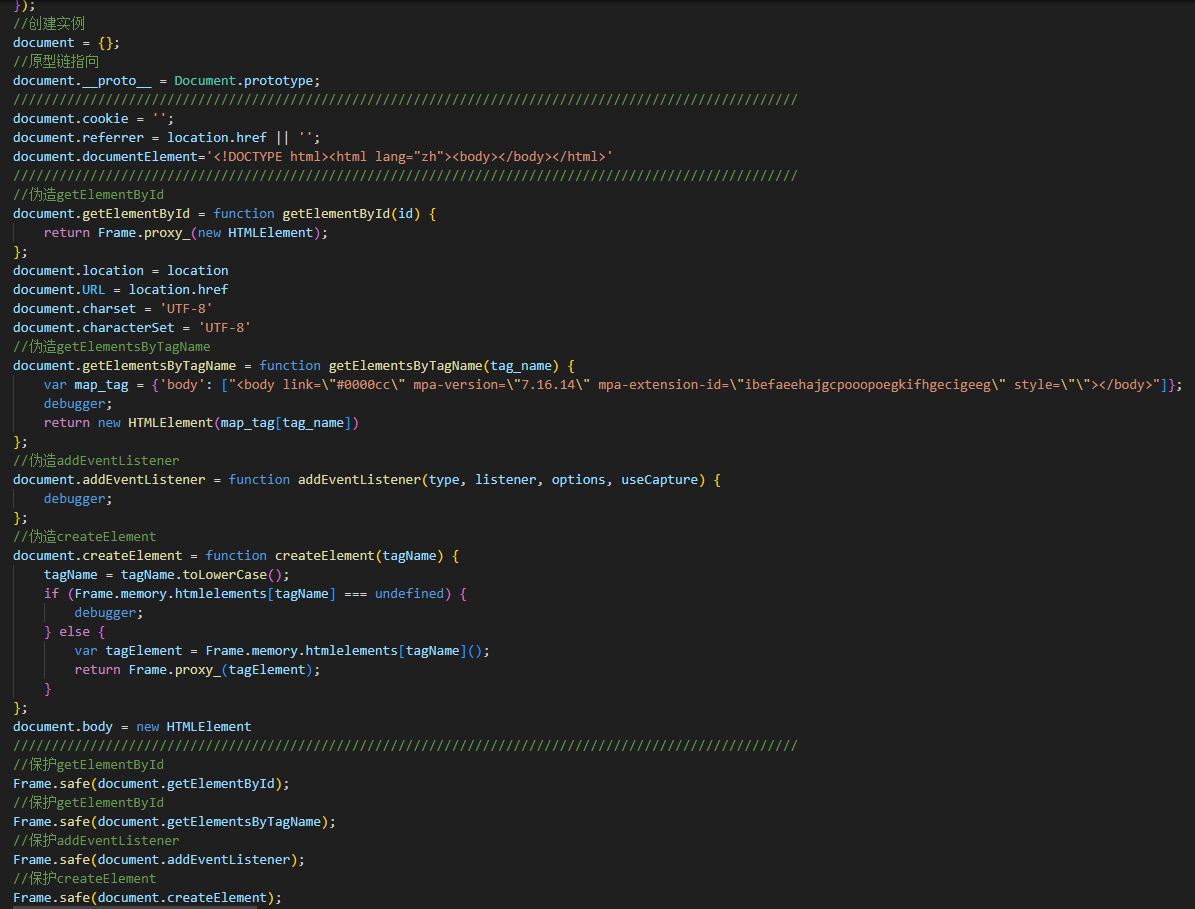Click the return Frame.proxy_(new HTMLElement) statement
Viewport: 1195px width, 909px height.
pyautogui.click(x=185, y=232)
